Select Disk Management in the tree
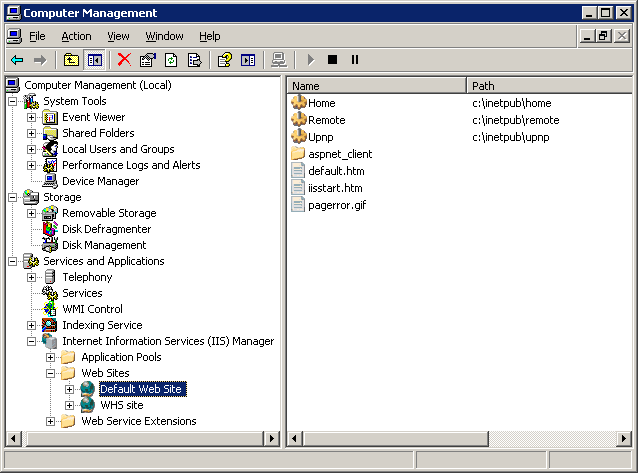638x473 pixels. (104, 245)
